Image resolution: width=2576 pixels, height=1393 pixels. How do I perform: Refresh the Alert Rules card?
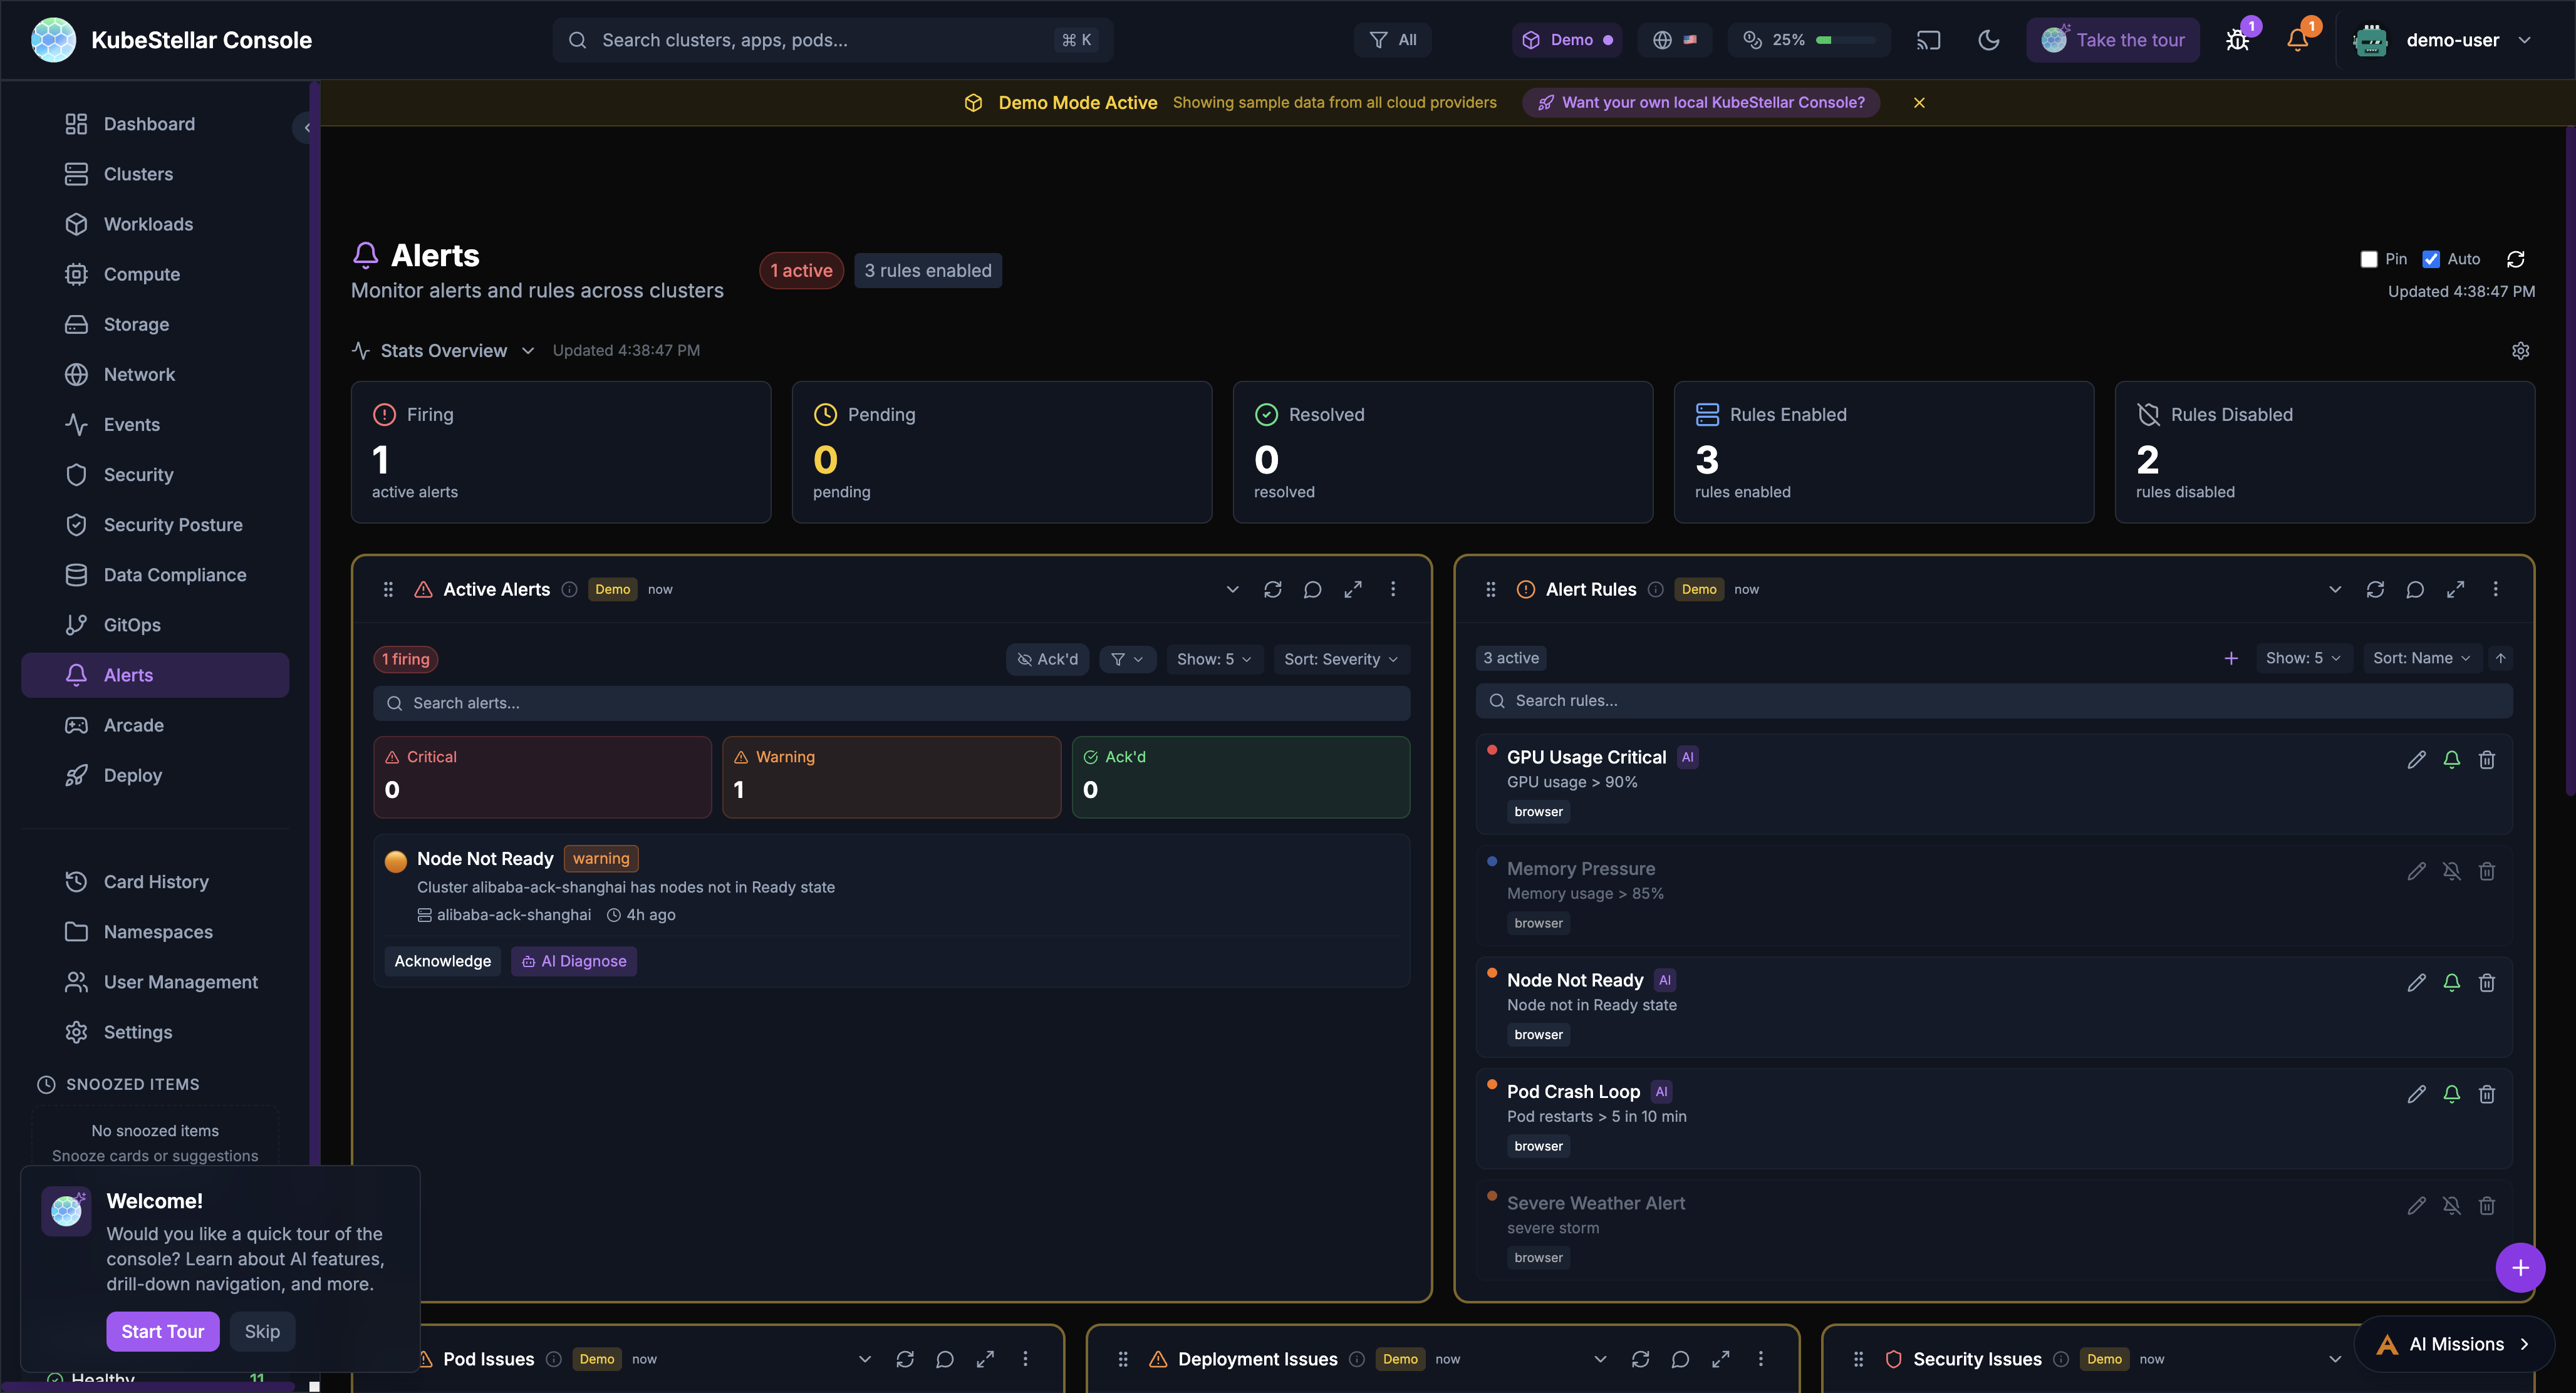point(2374,589)
